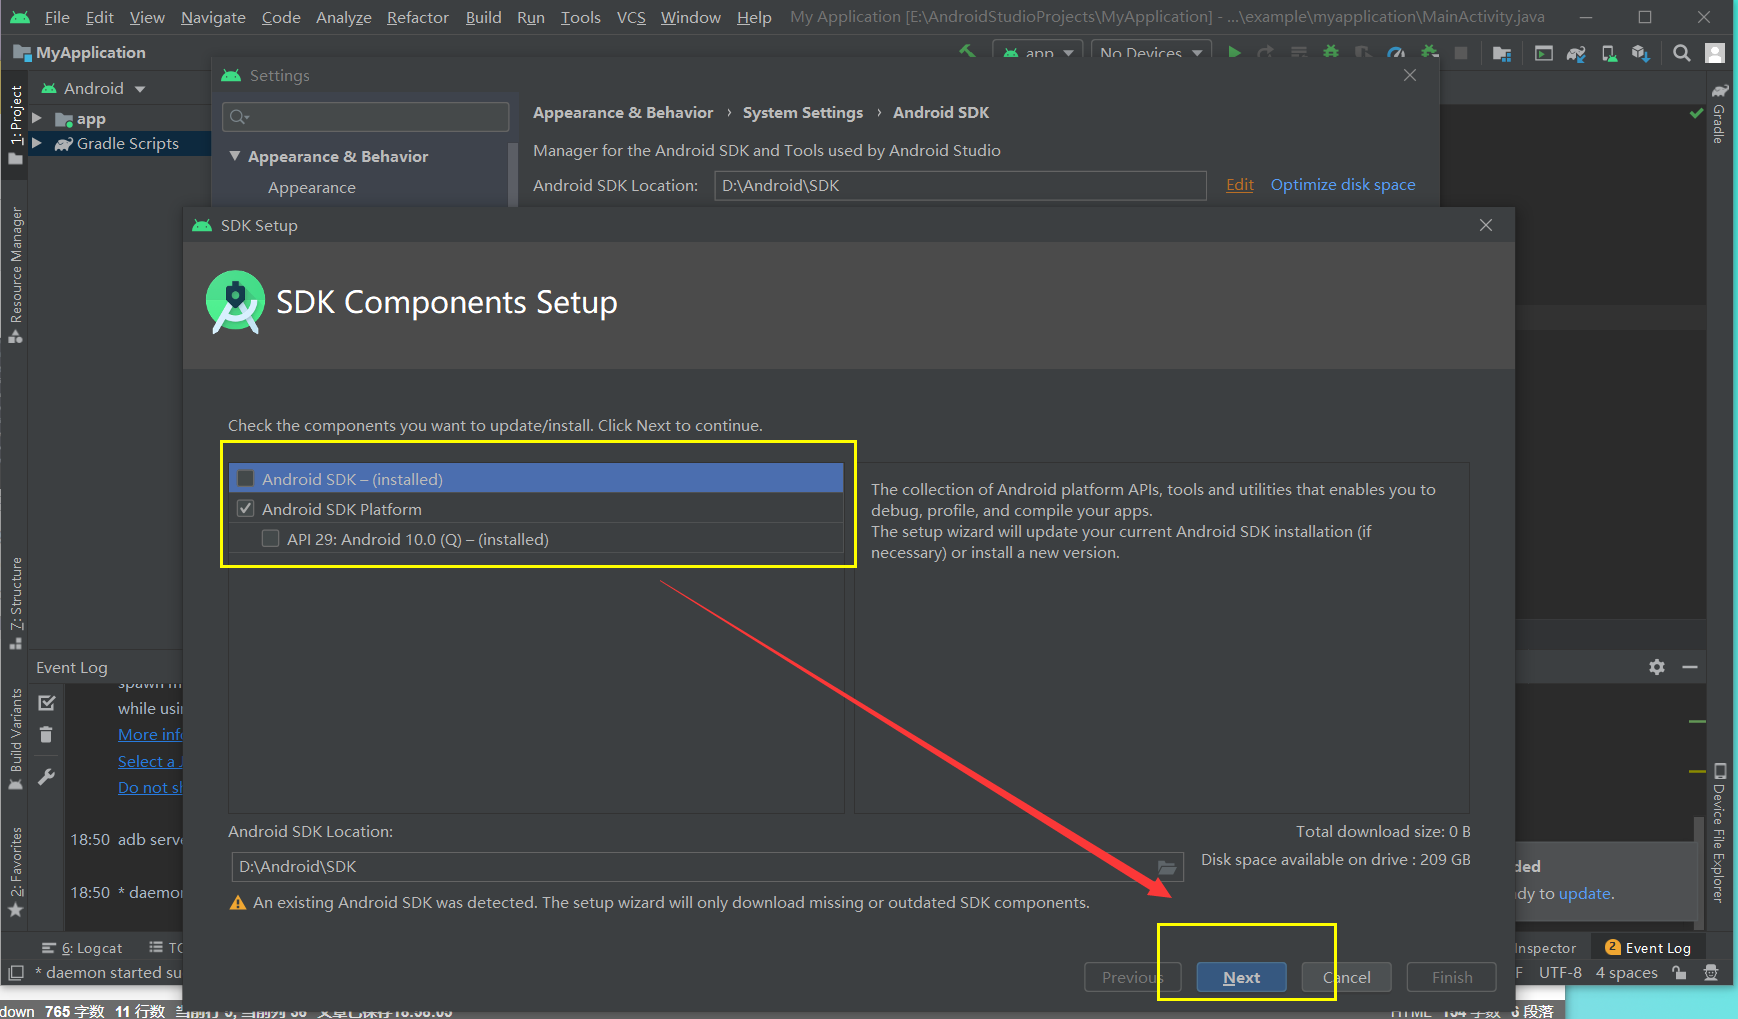Check API 29: Android 10.0 (Q) component
The height and width of the screenshot is (1019, 1738).
[x=270, y=538]
